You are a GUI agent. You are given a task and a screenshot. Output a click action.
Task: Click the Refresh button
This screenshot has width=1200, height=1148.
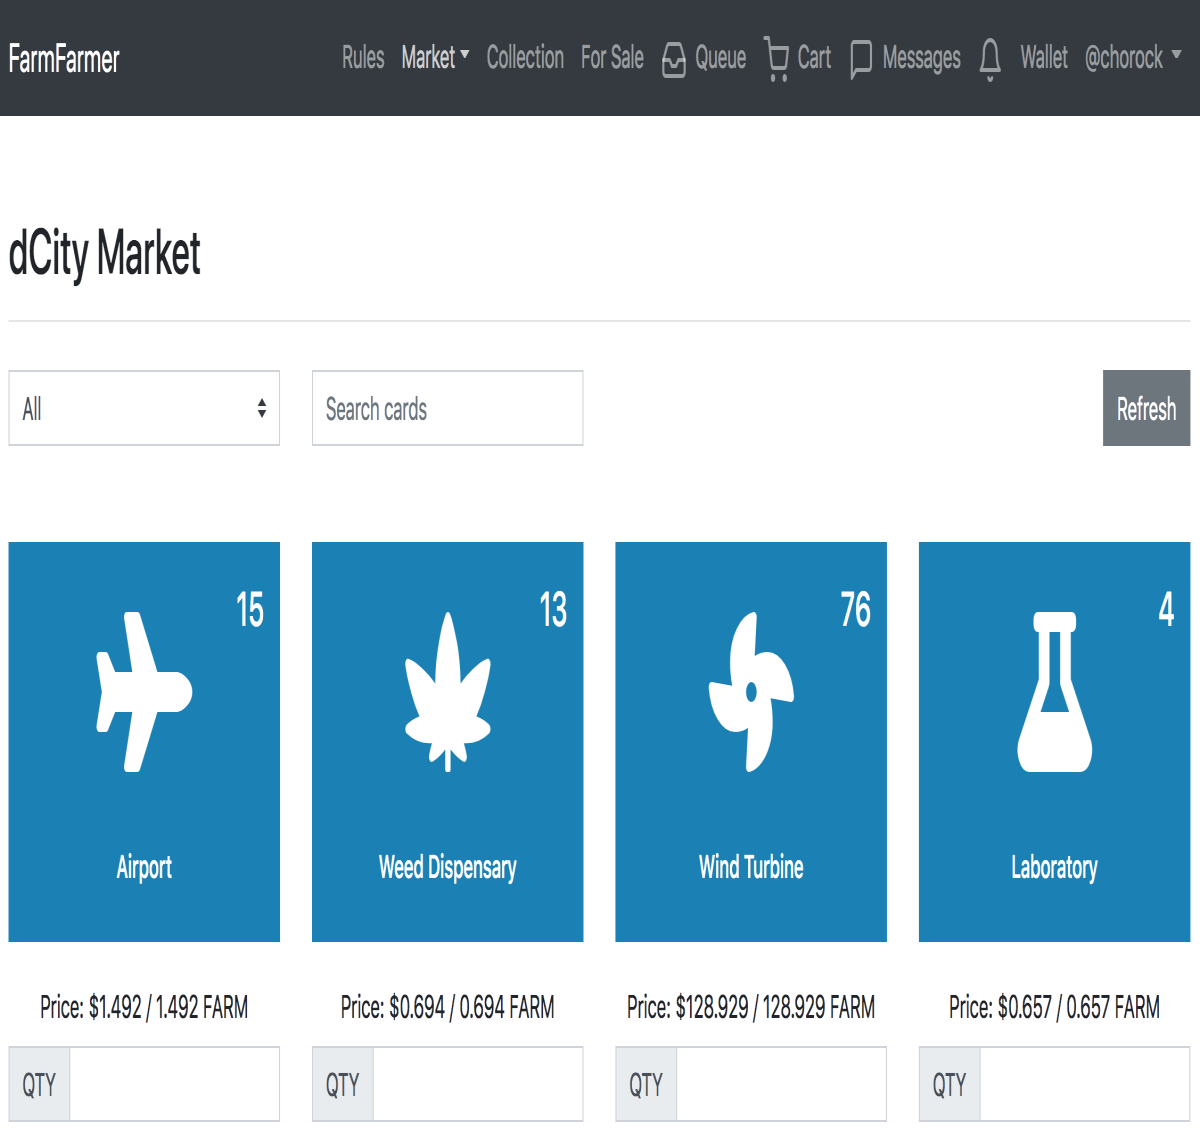pyautogui.click(x=1146, y=408)
